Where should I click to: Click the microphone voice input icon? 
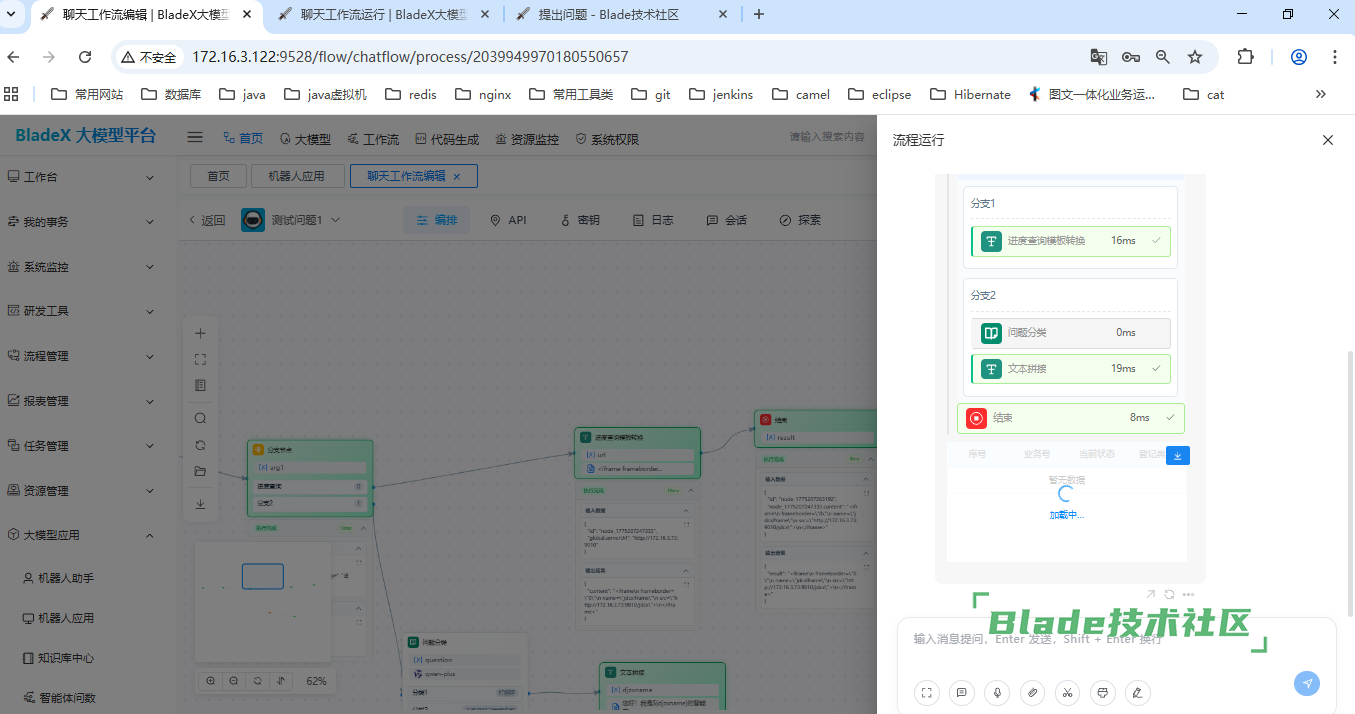996,692
